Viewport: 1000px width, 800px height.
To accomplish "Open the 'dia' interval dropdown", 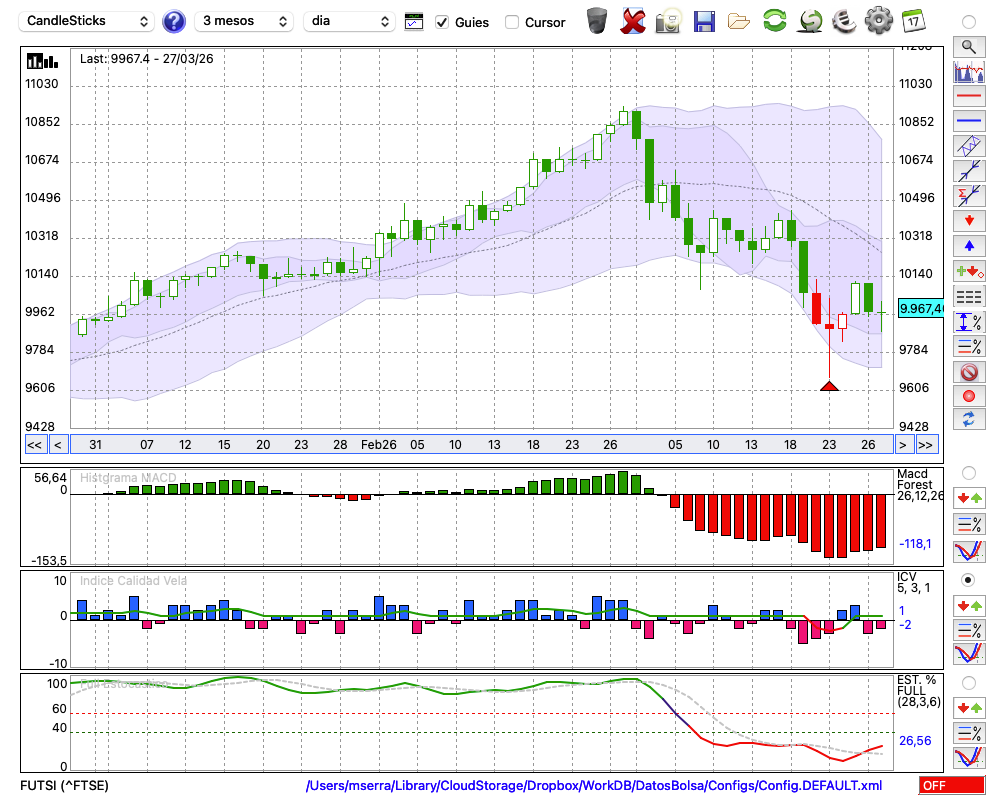I will coord(349,21).
